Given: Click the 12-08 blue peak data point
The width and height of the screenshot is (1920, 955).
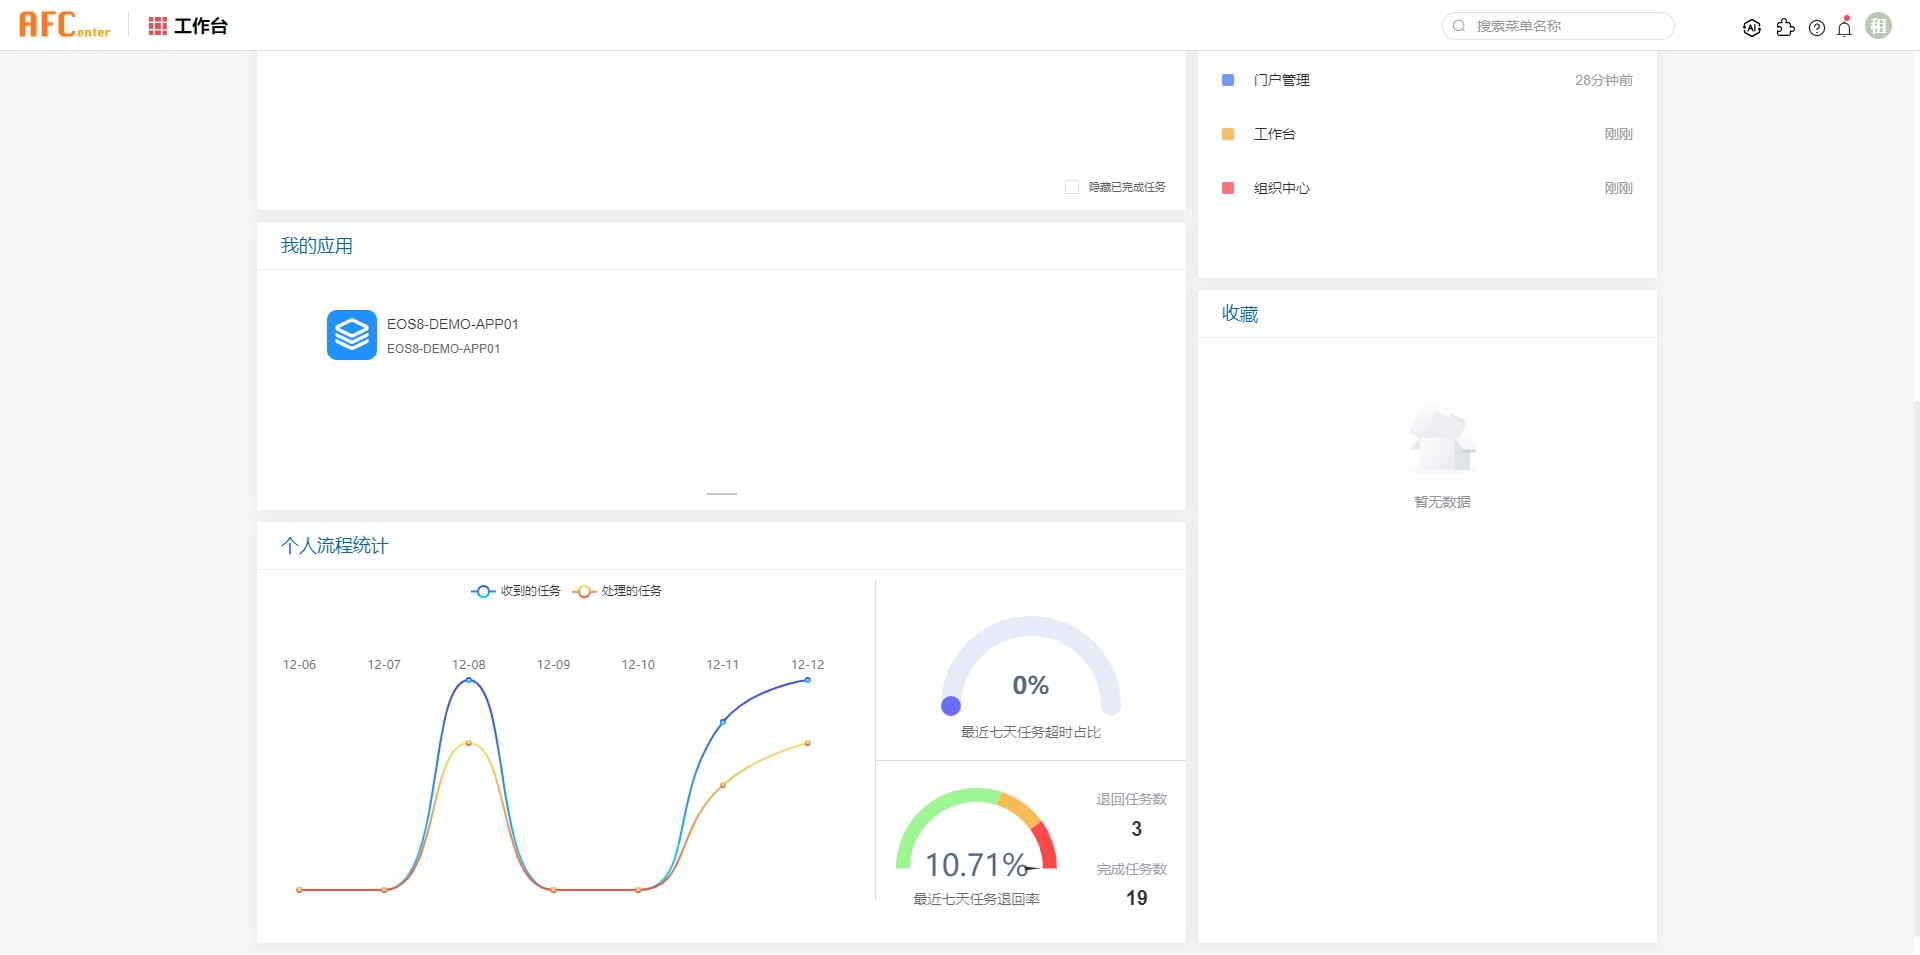Looking at the screenshot, I should pyautogui.click(x=468, y=680).
